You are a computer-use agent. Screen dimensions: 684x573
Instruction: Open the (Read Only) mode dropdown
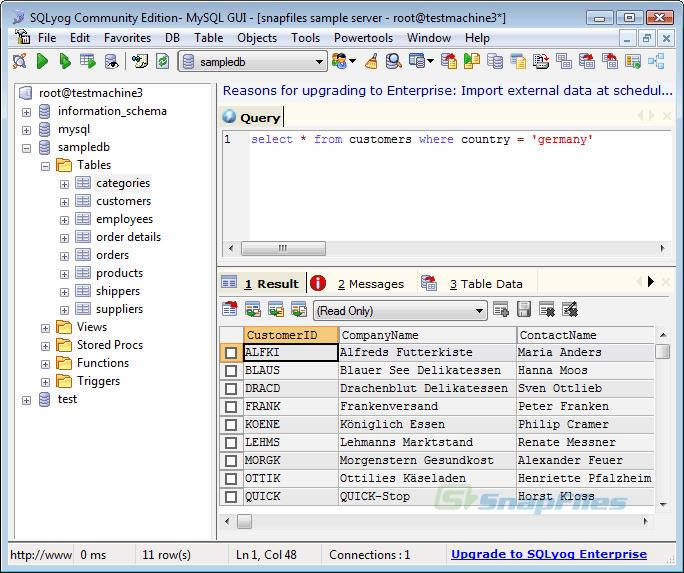(x=400, y=310)
